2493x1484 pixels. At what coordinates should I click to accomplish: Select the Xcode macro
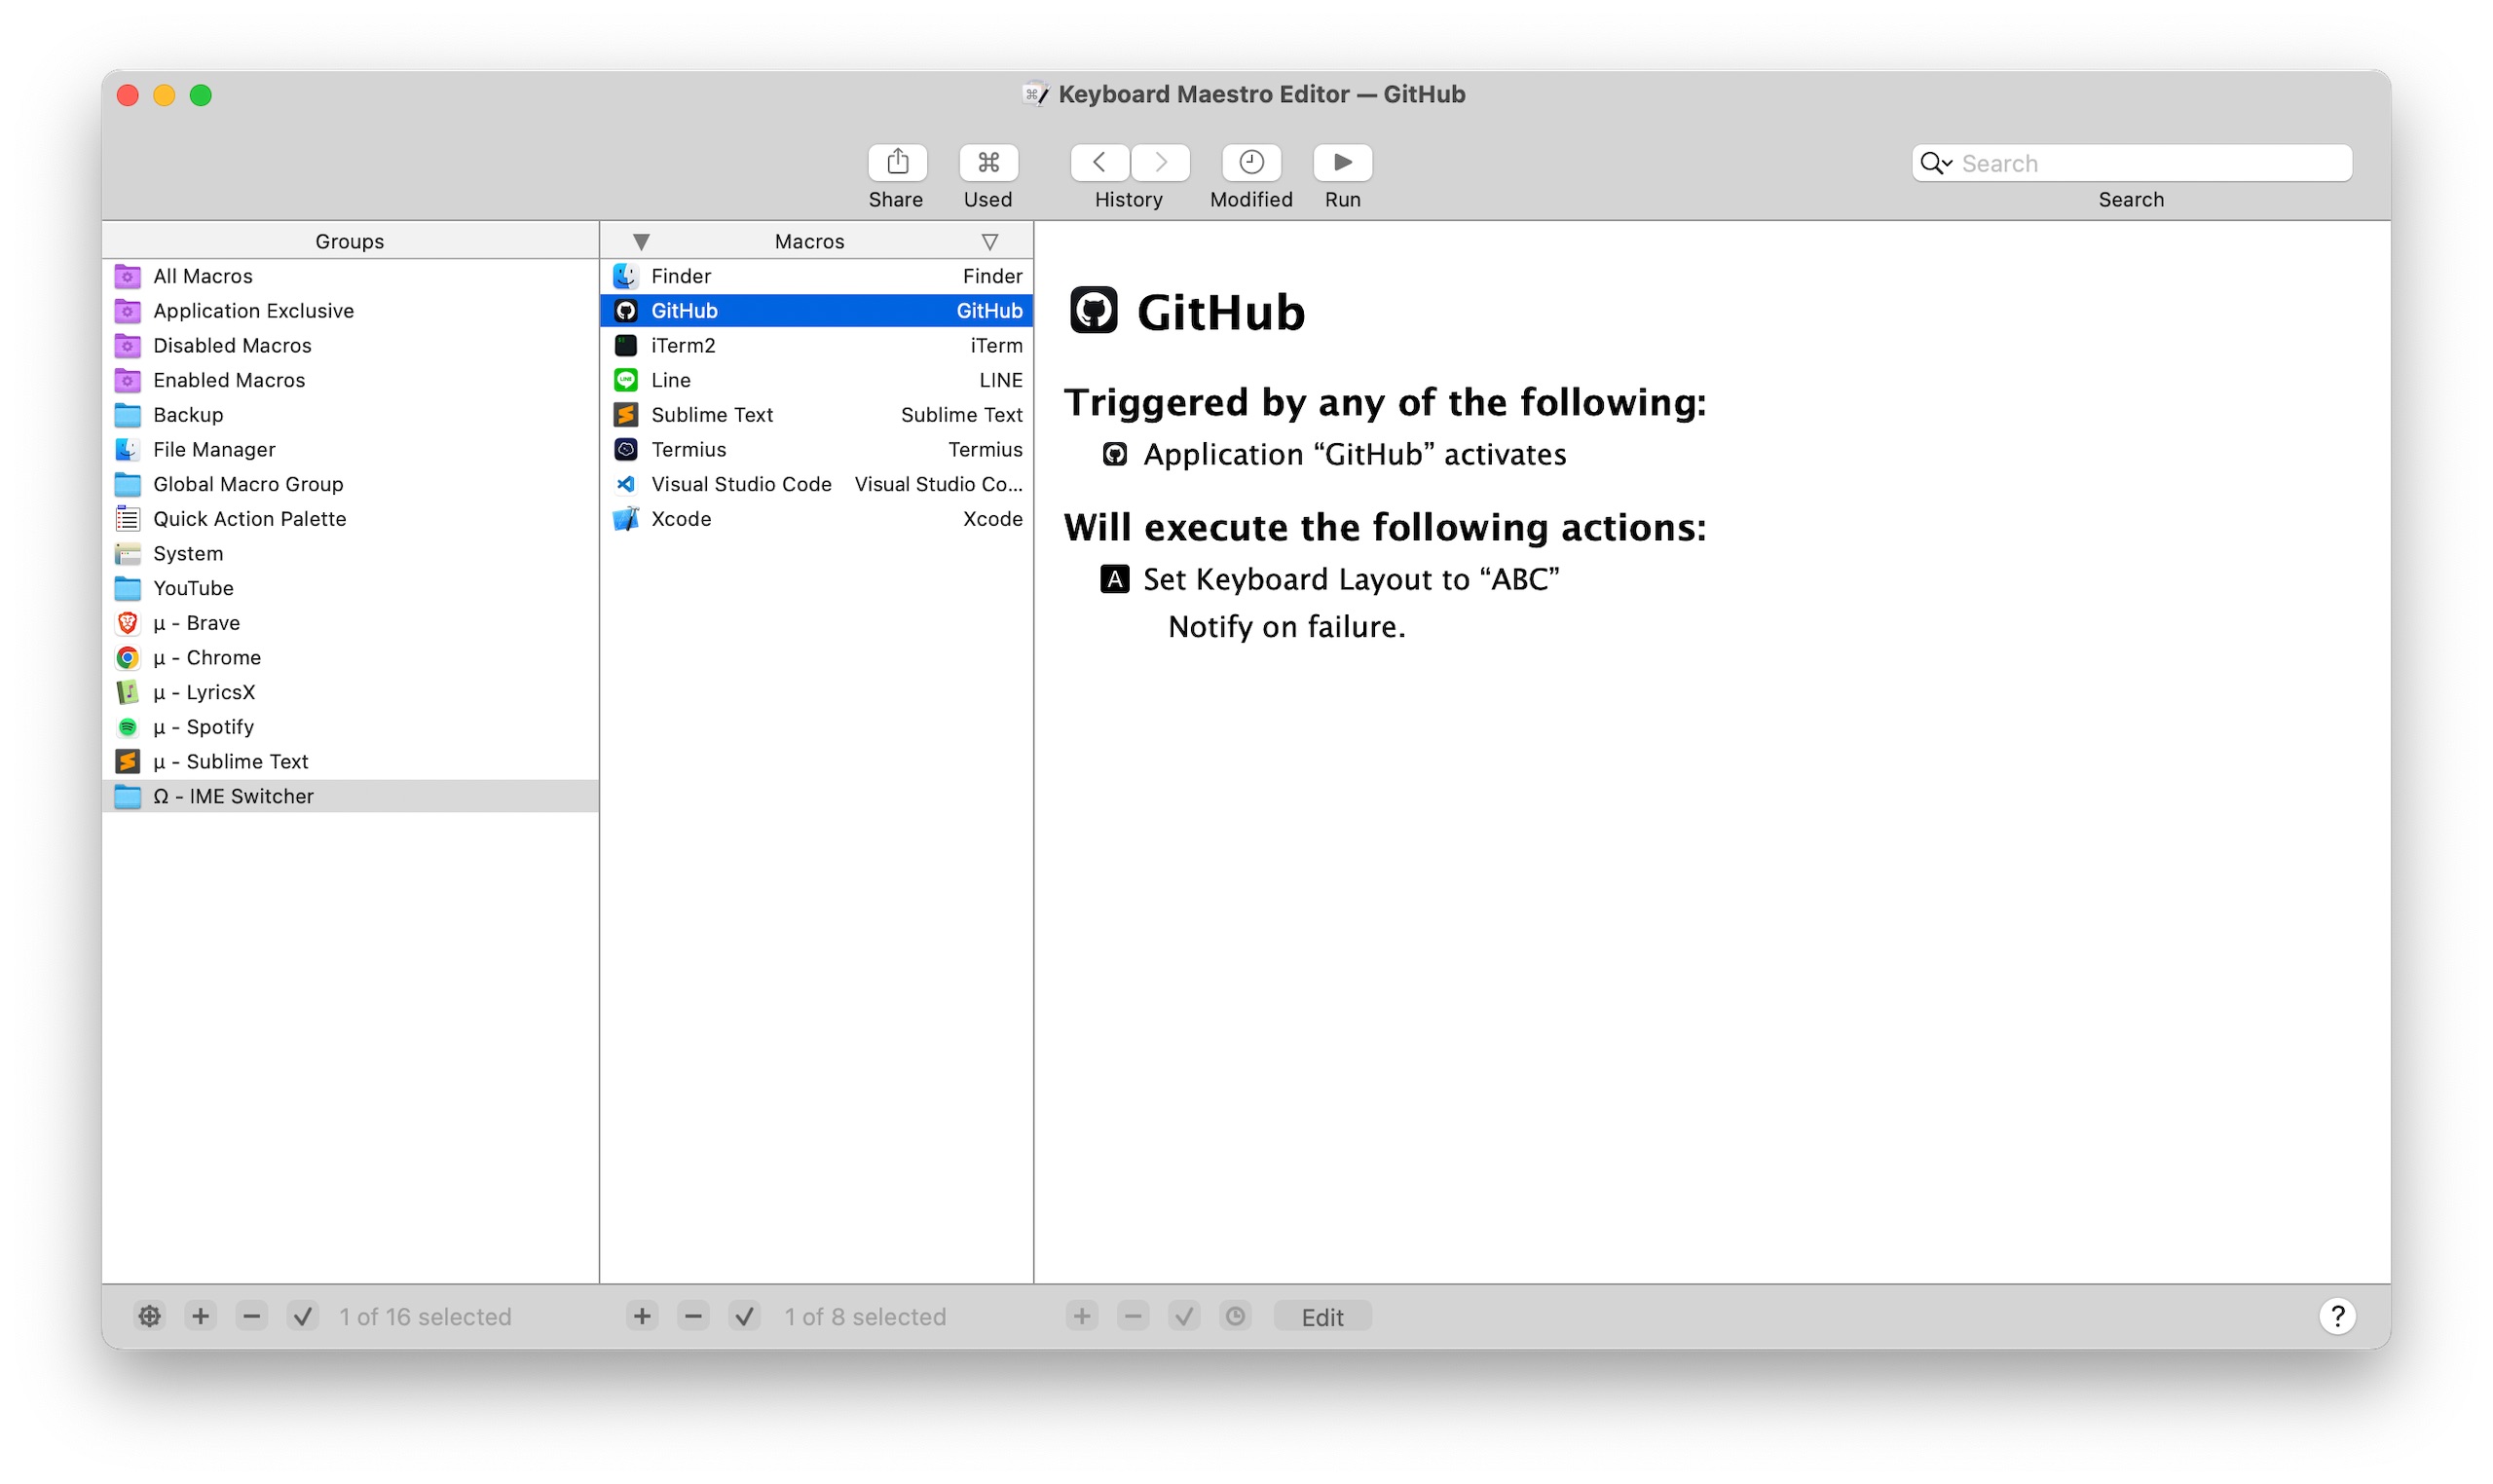click(816, 519)
